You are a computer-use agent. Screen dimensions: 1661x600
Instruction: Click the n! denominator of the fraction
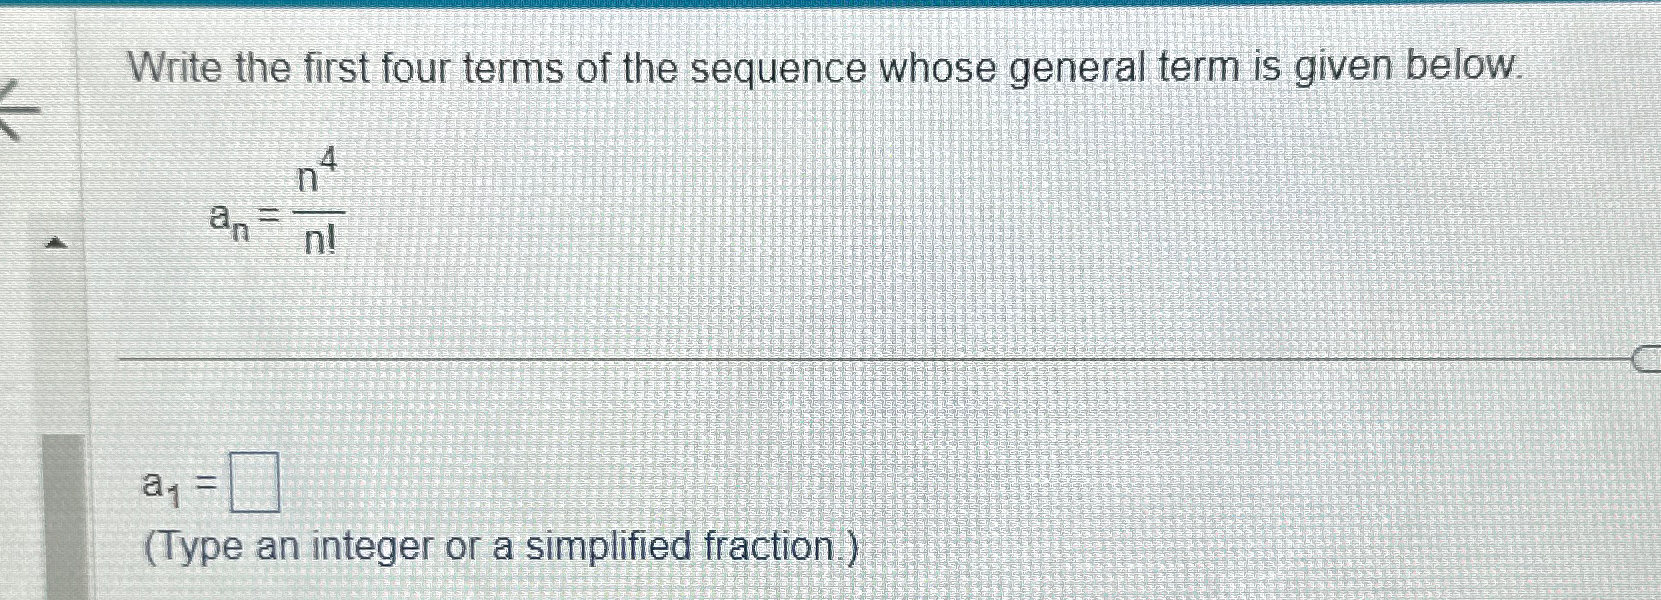(319, 239)
